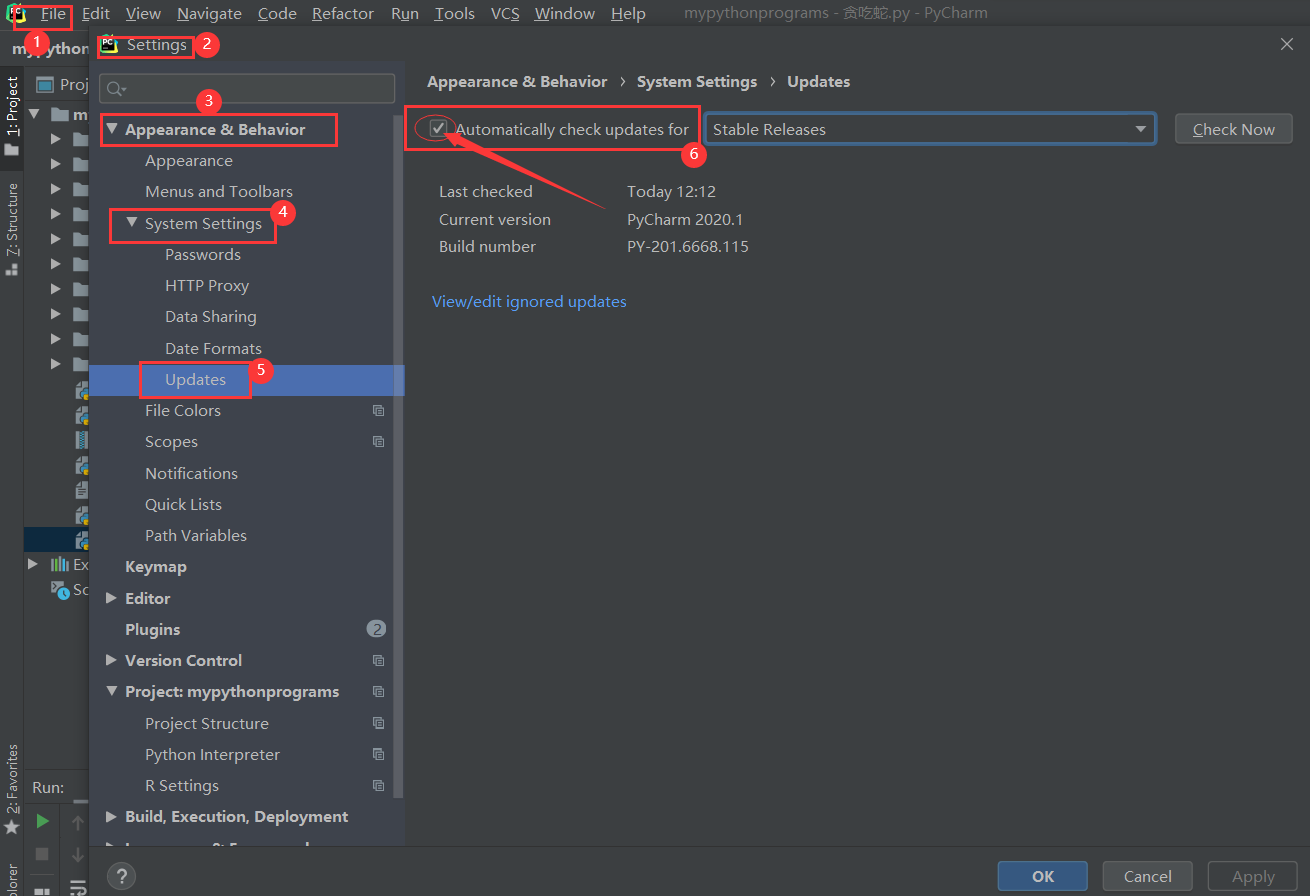Select Quick Lists settings page

(183, 505)
